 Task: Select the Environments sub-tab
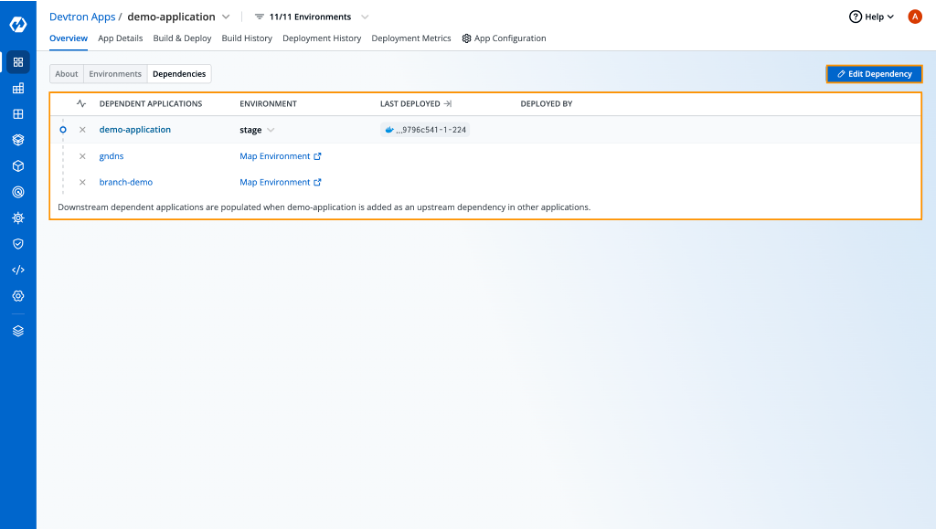(x=115, y=74)
